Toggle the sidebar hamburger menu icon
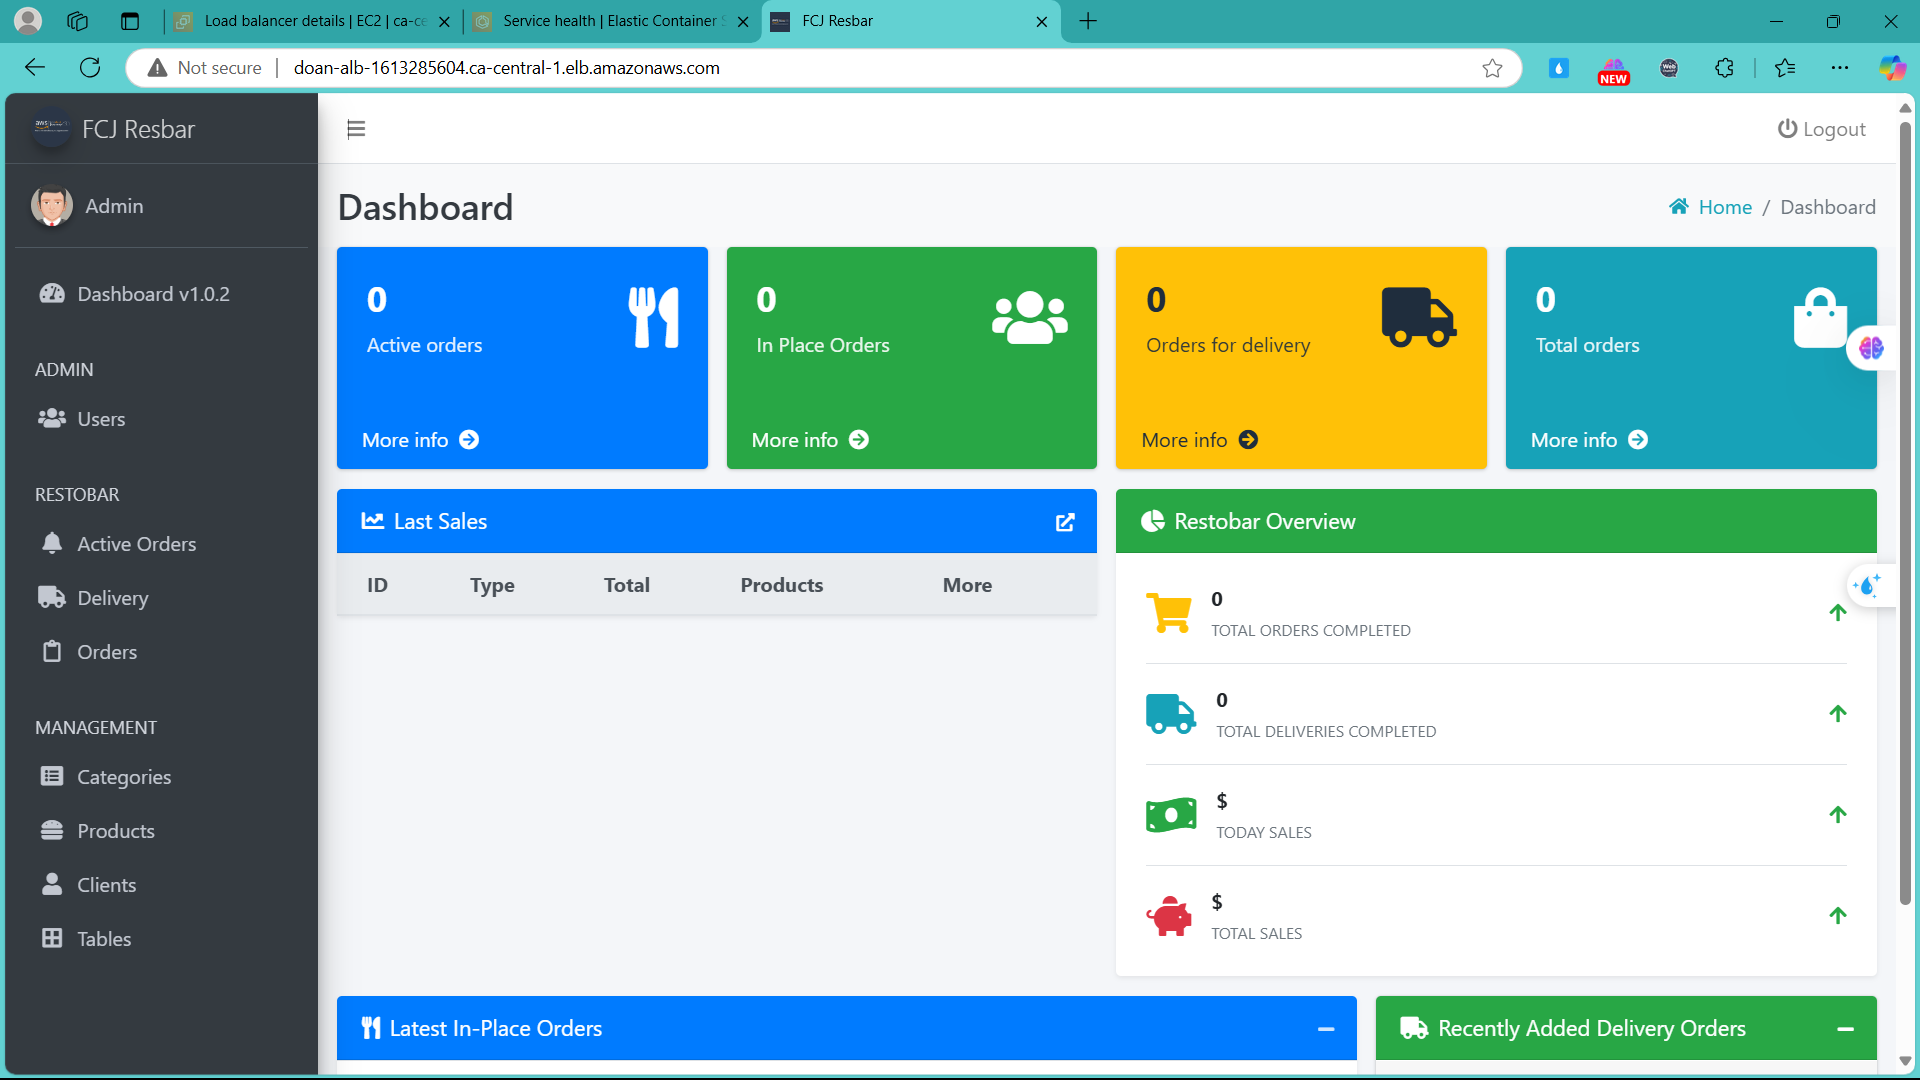This screenshot has height=1080, width=1920. (x=356, y=129)
